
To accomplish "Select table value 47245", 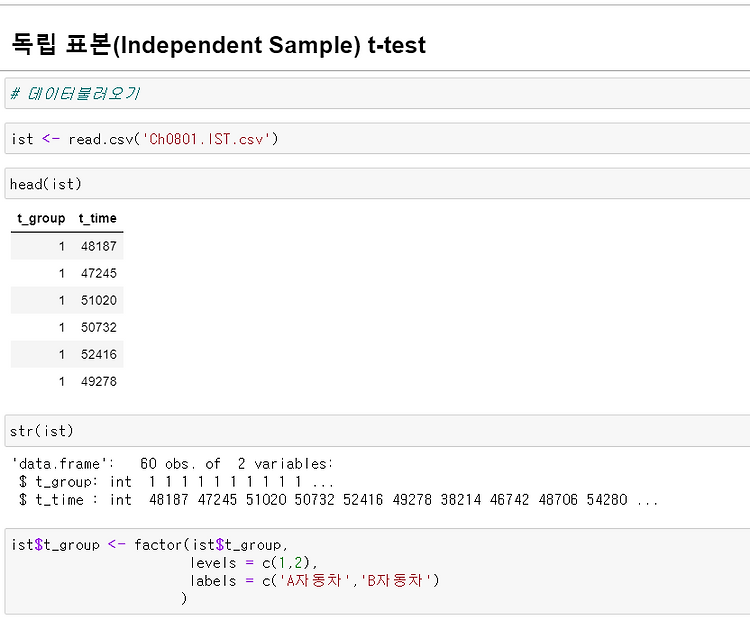I will [x=99, y=273].
